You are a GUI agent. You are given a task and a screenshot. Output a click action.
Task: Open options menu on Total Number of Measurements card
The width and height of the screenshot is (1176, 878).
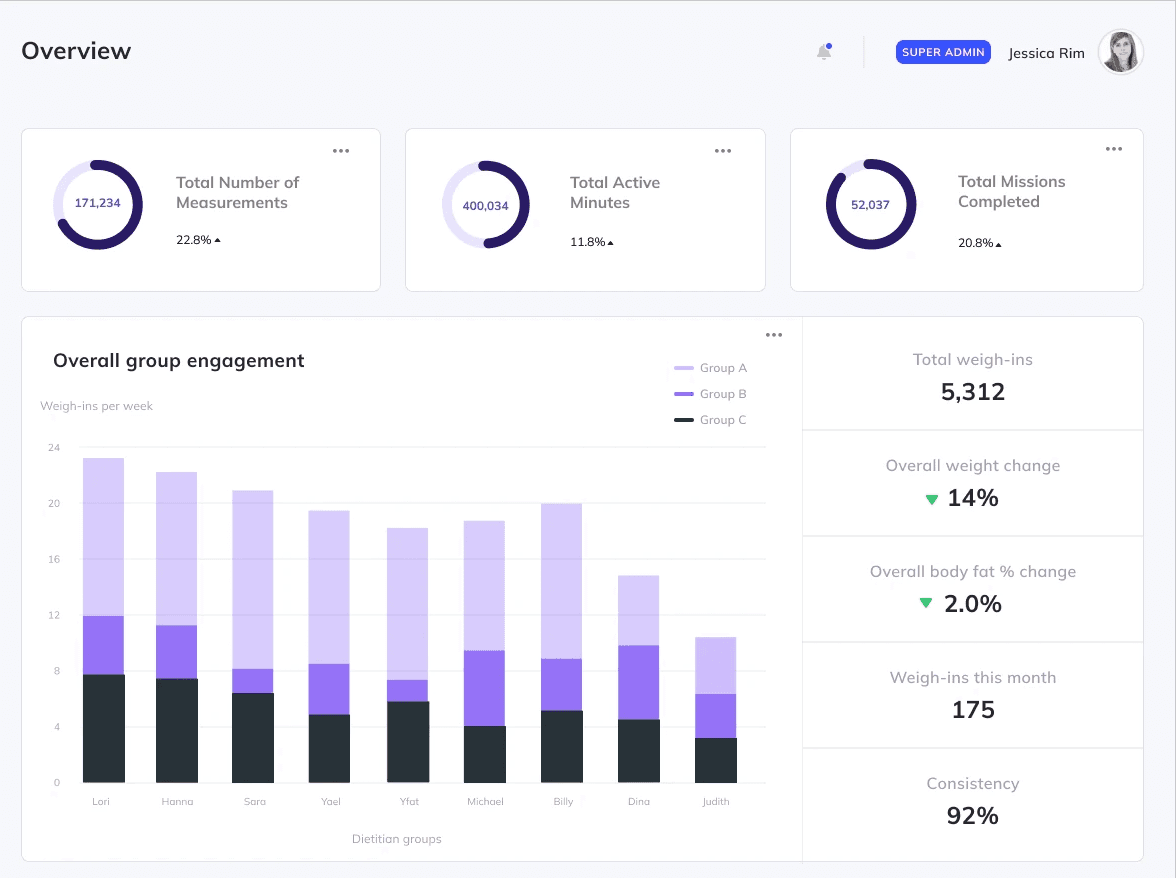pos(341,150)
